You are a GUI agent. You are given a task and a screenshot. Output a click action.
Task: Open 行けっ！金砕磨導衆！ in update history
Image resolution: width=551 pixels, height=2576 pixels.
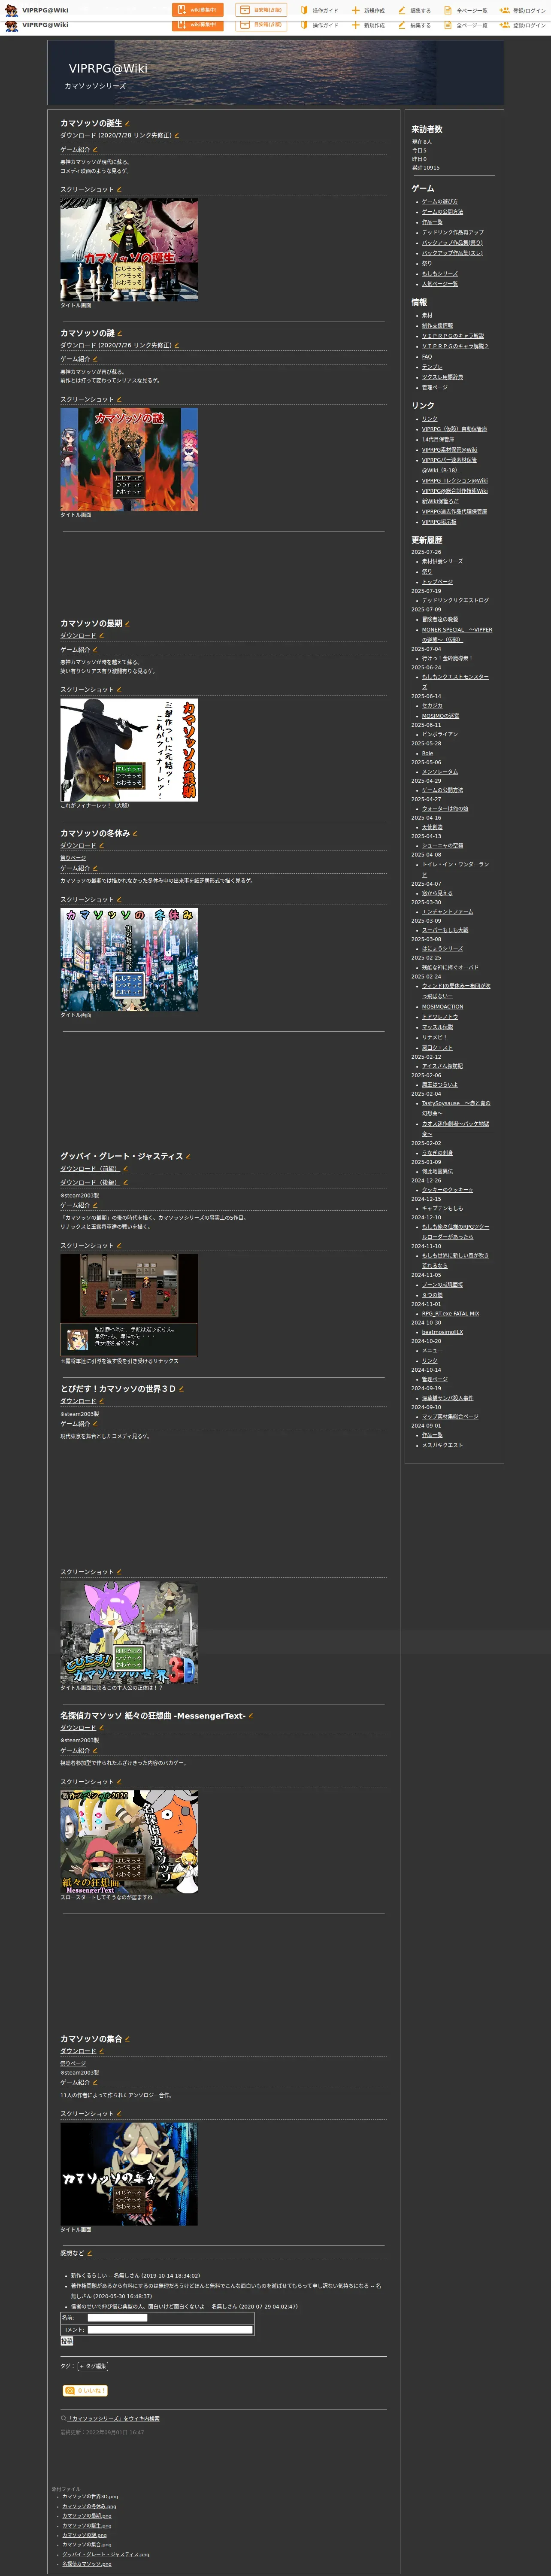pos(447,659)
